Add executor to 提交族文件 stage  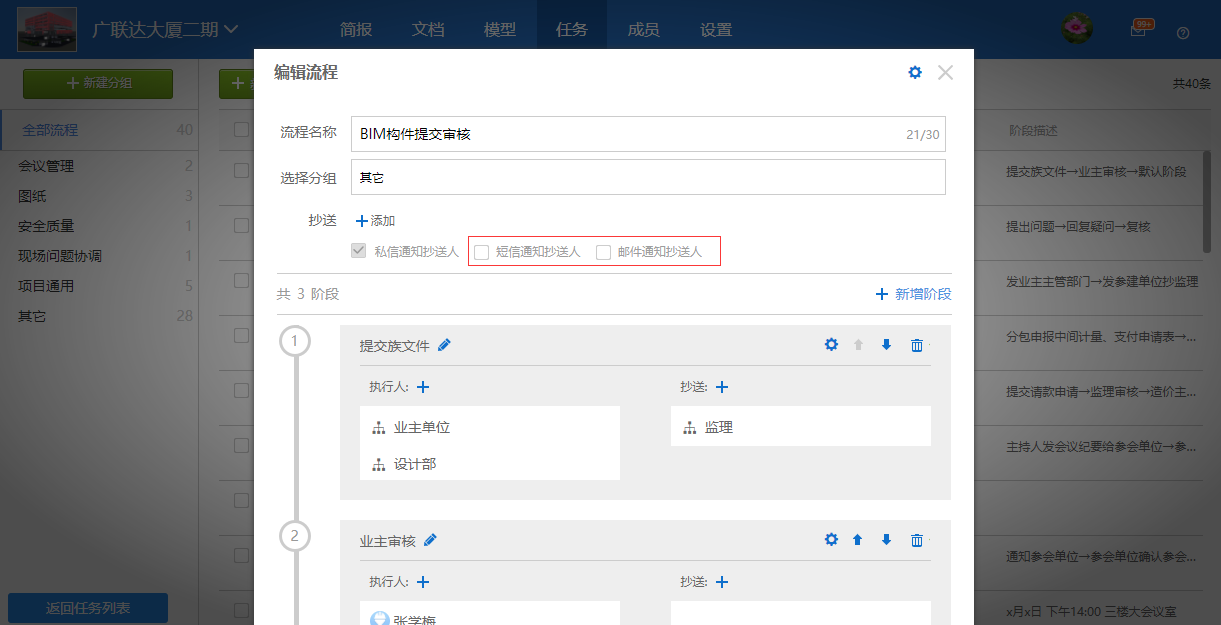(423, 387)
